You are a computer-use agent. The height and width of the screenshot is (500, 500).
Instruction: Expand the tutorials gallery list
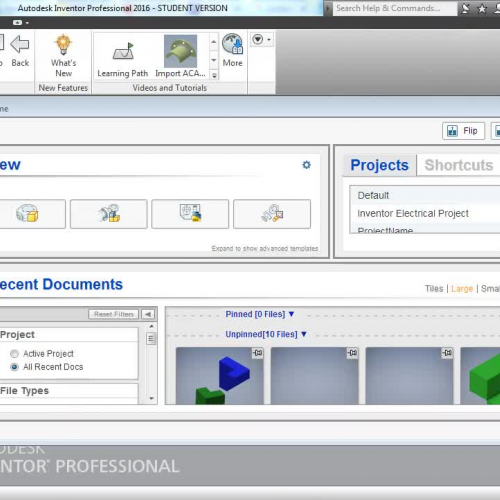point(214,75)
